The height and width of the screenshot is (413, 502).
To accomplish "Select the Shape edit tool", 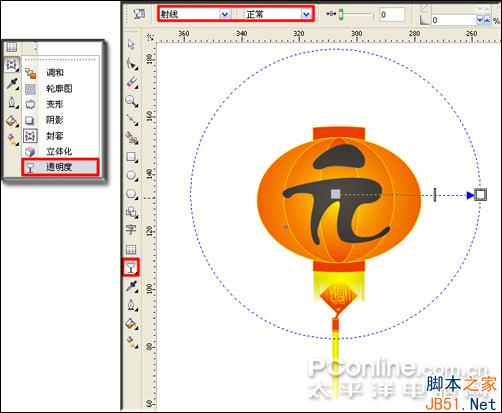I will click(131, 63).
